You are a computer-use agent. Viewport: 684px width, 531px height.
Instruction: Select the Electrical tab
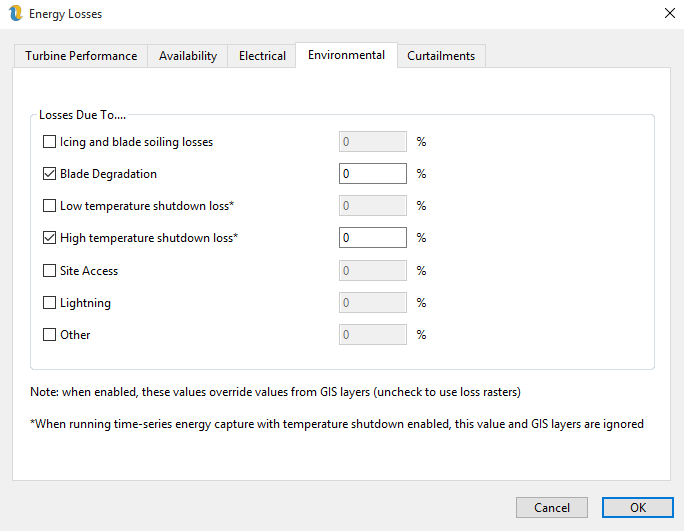(x=262, y=56)
